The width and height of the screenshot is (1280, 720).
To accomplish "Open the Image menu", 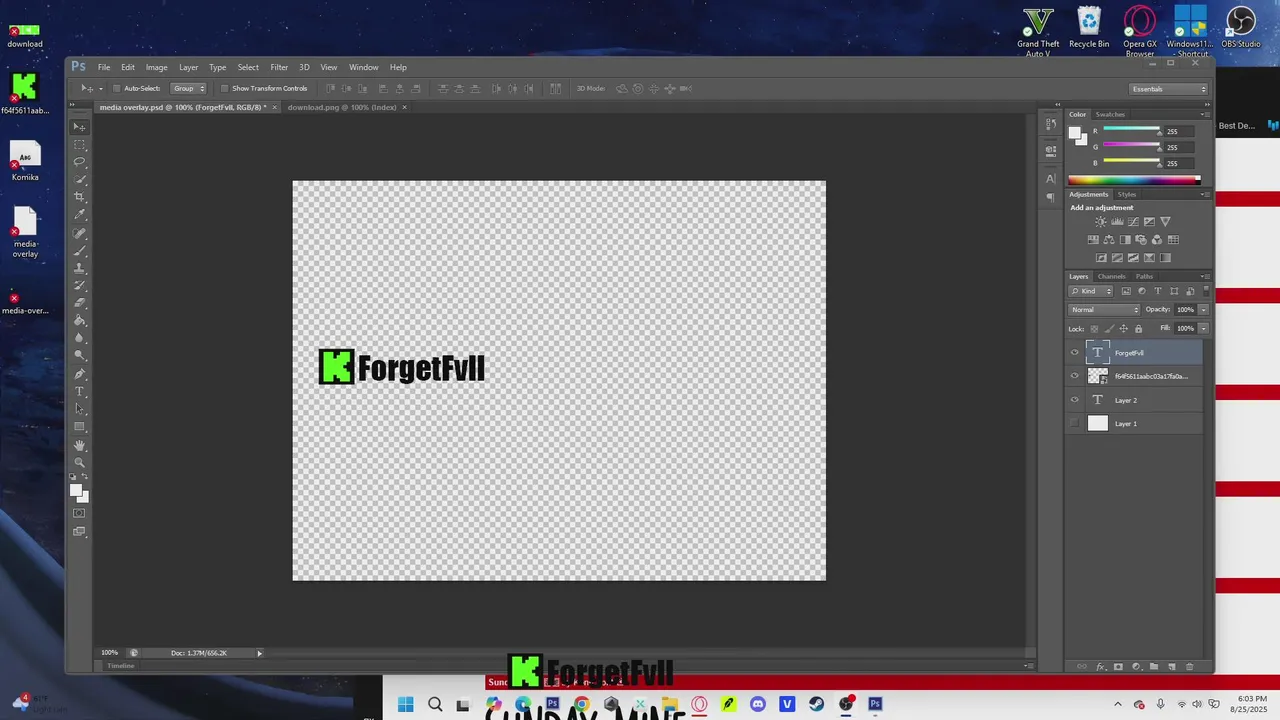I will pyautogui.click(x=157, y=67).
